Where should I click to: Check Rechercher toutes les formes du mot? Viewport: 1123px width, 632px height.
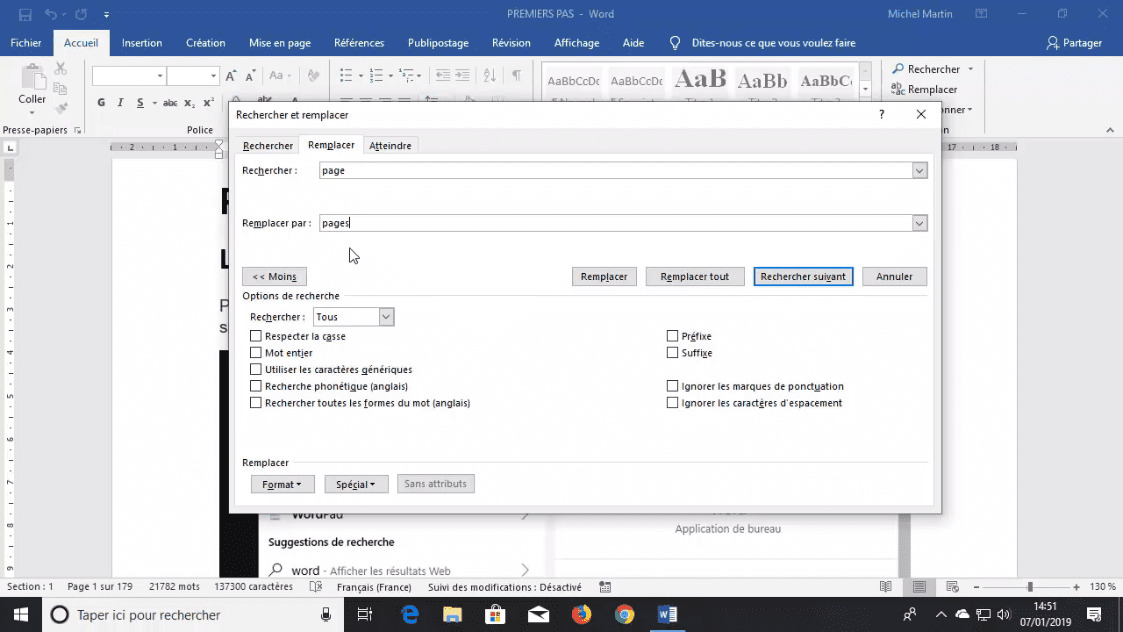tap(256, 403)
